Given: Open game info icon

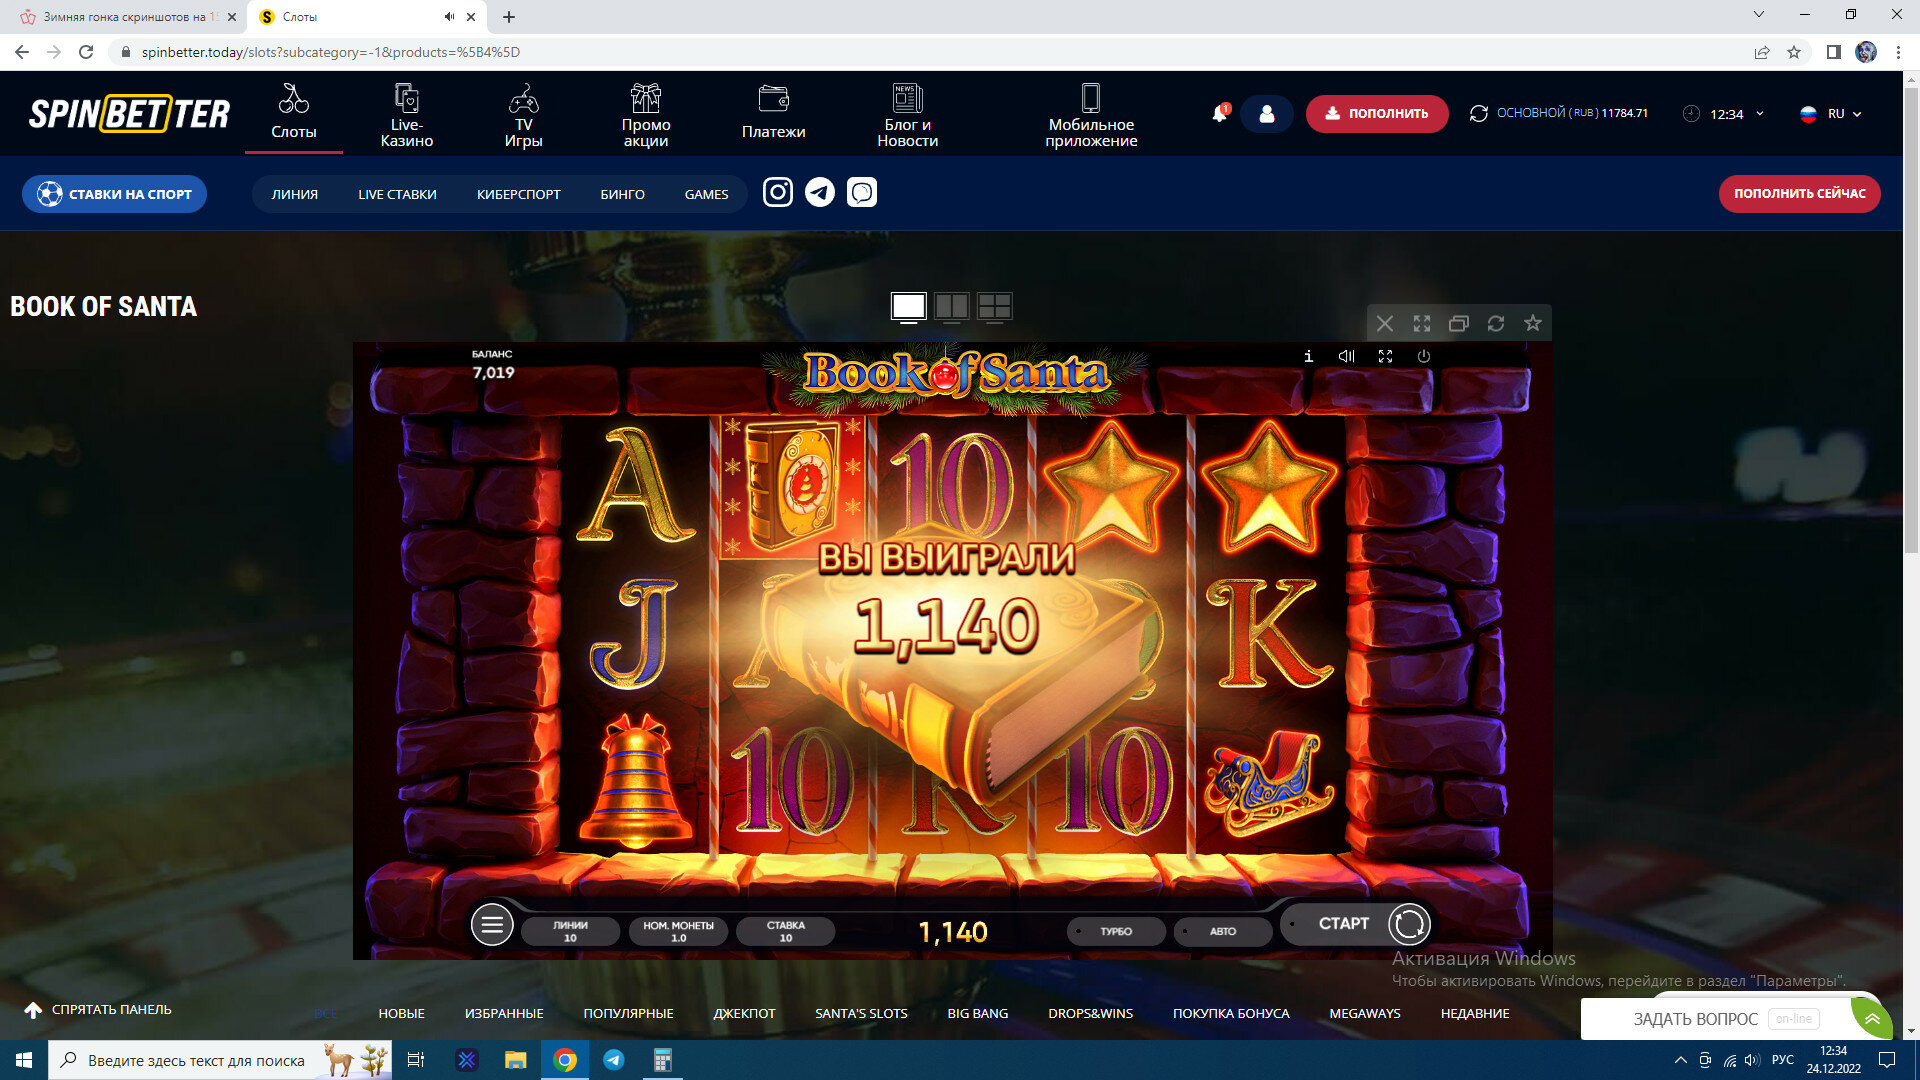Looking at the screenshot, I should (x=1308, y=356).
